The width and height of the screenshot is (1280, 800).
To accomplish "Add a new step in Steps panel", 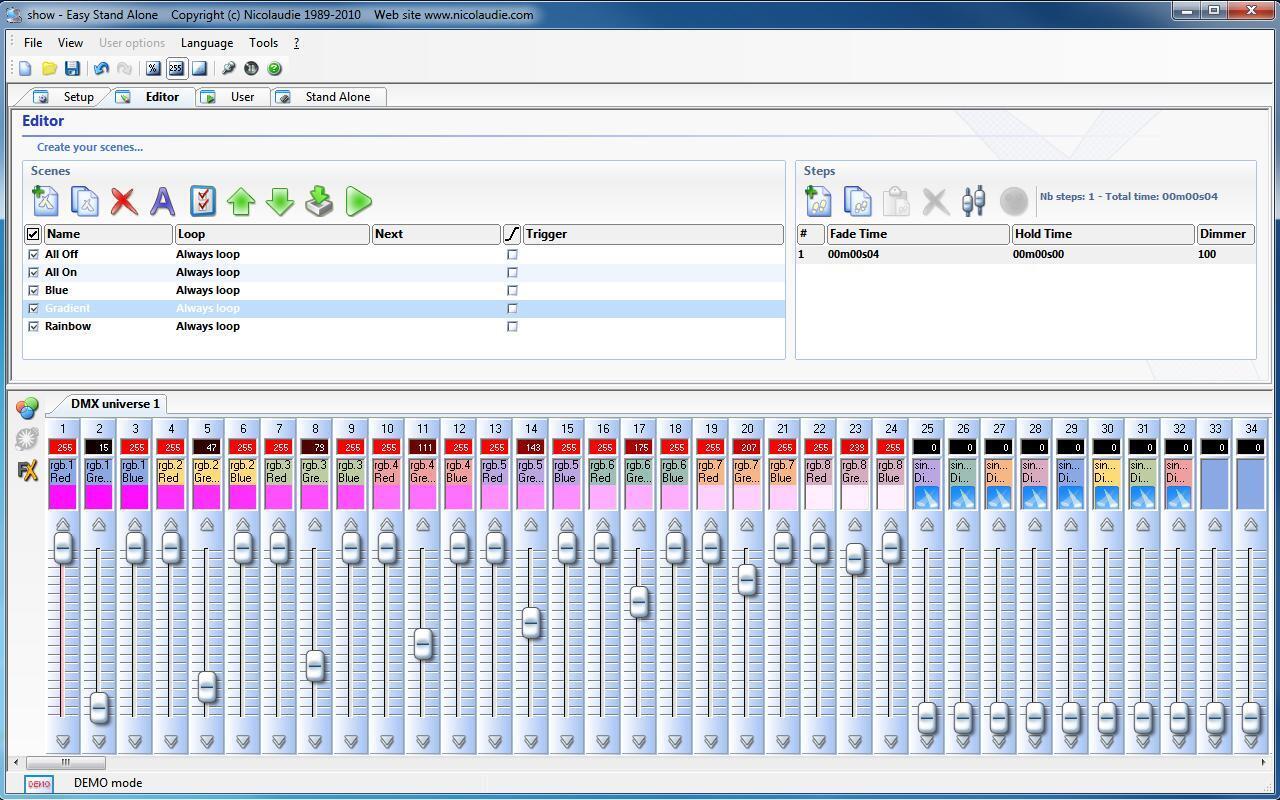I will 818,201.
